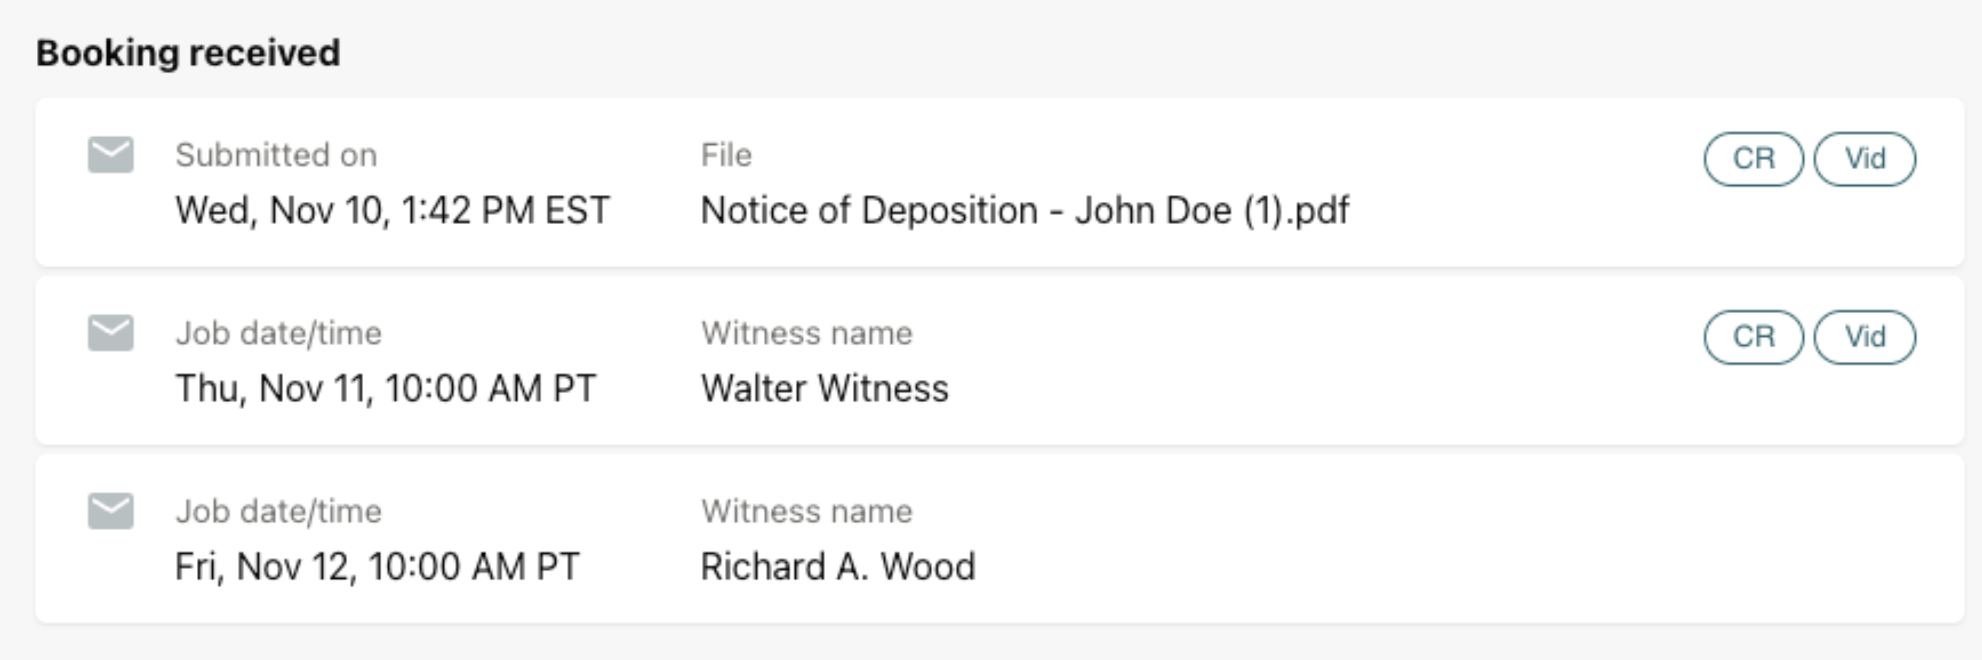Click the Submitted on label
Viewport: 1982px width, 660px height.
click(276, 155)
